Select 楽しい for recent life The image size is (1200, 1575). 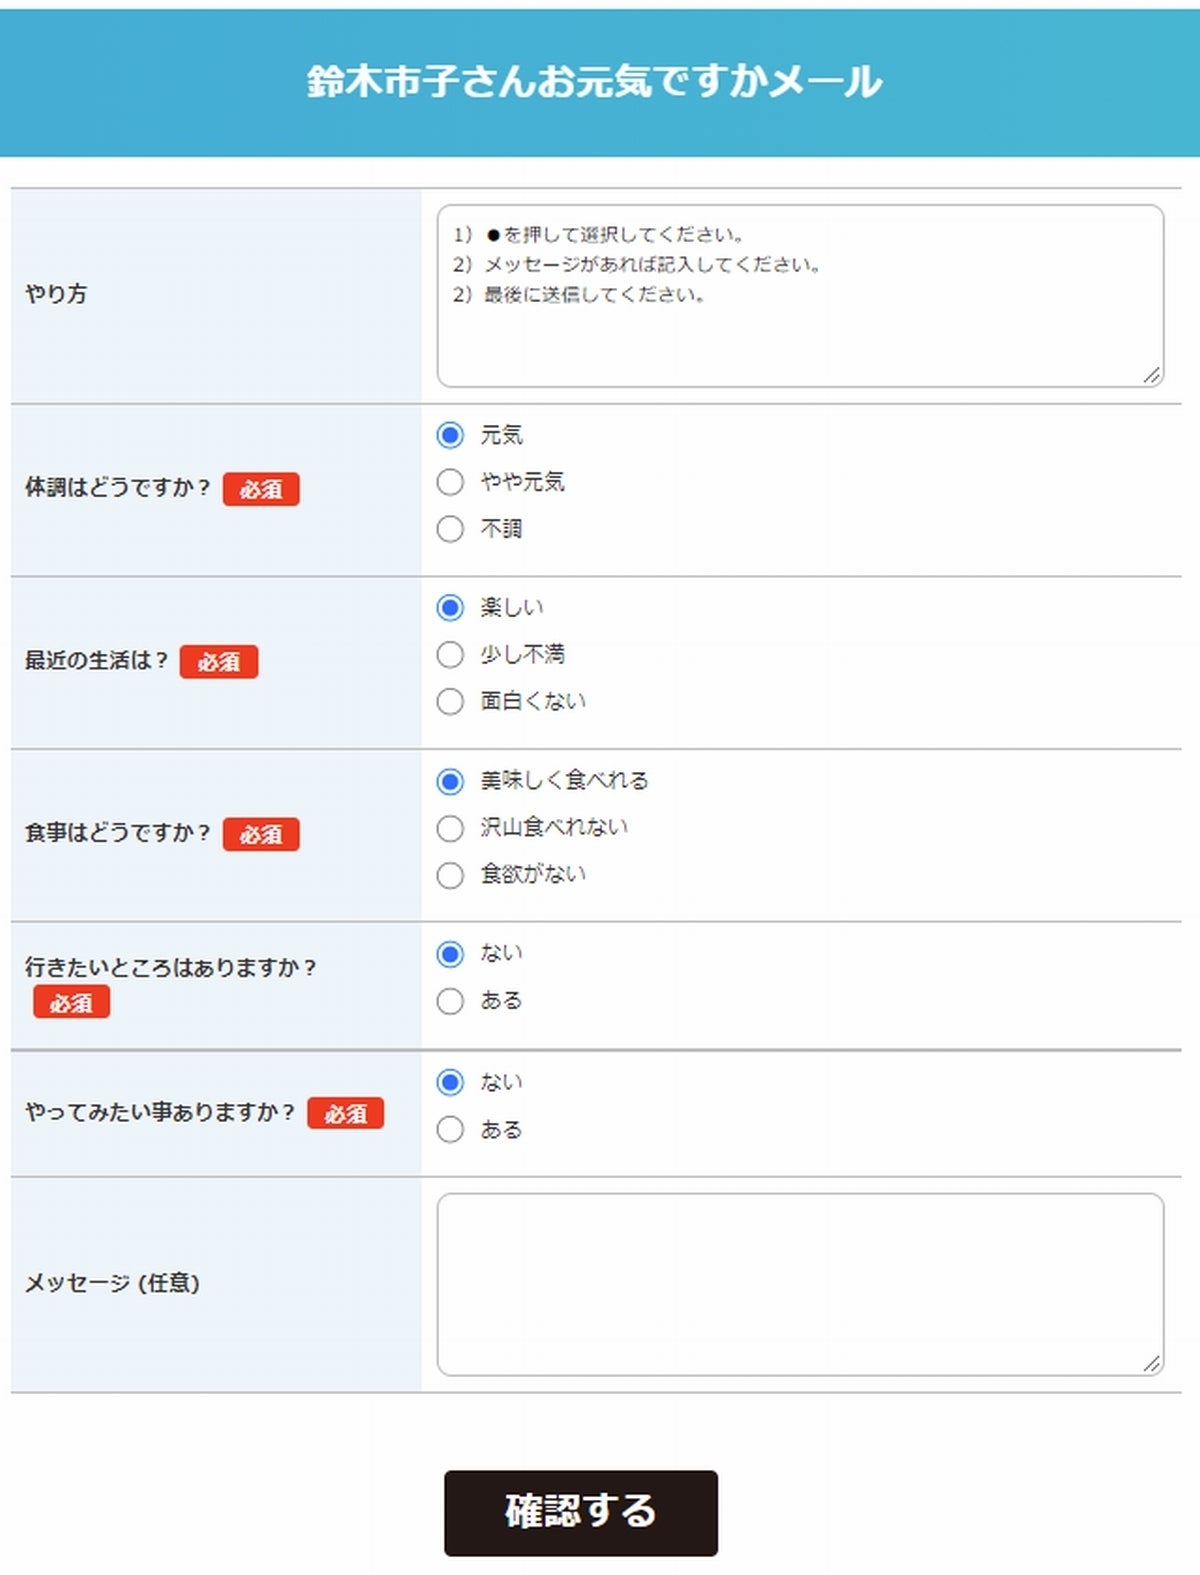(450, 608)
